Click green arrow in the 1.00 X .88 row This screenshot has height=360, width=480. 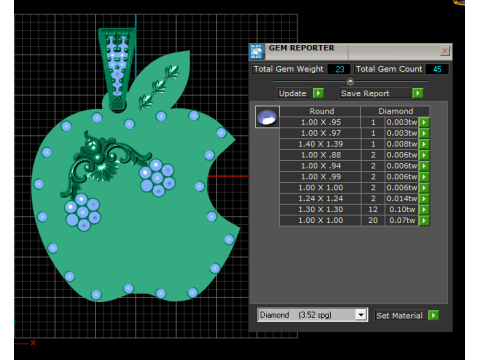coord(424,155)
